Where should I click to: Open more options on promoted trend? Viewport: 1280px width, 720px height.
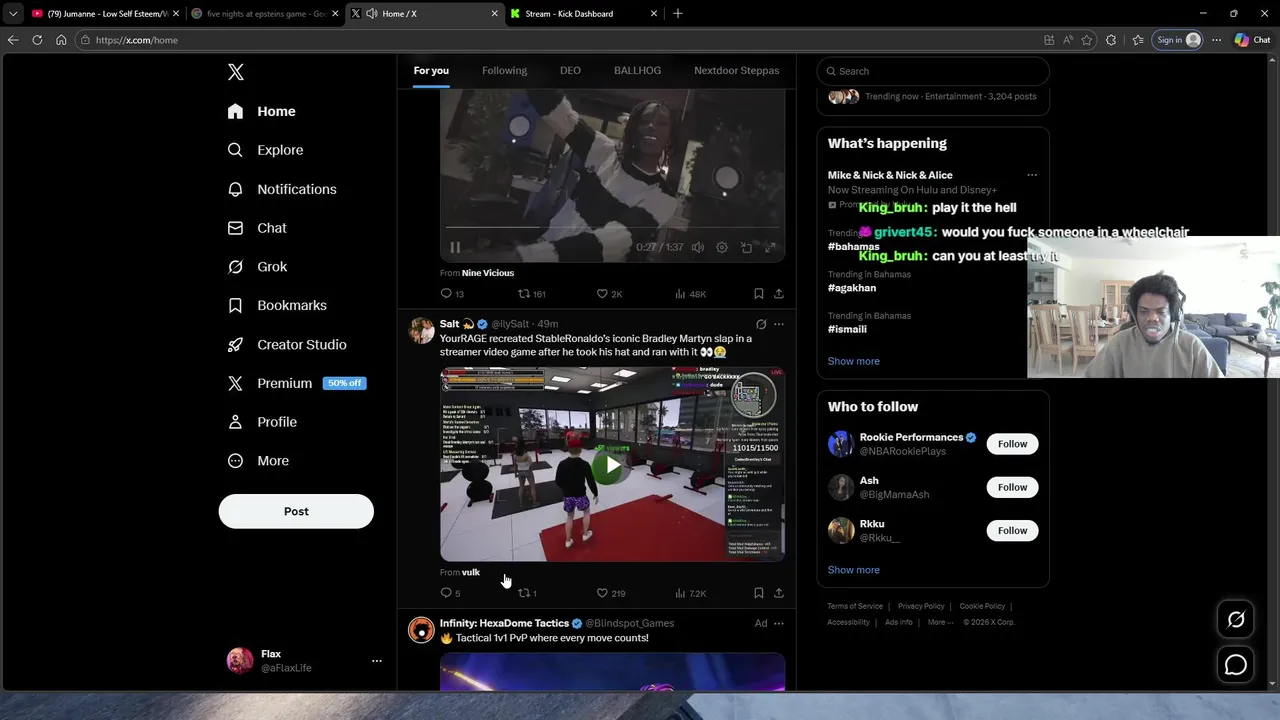(x=1032, y=175)
